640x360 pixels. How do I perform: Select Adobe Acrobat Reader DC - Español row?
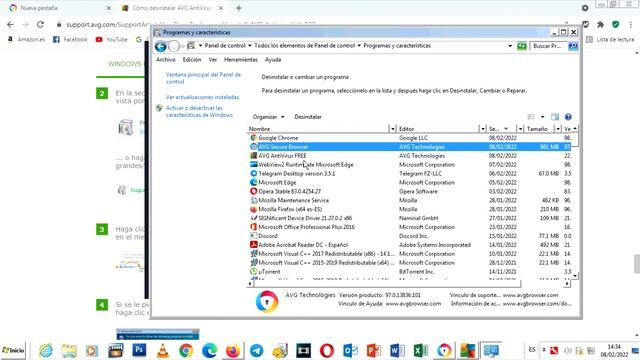click(409, 245)
